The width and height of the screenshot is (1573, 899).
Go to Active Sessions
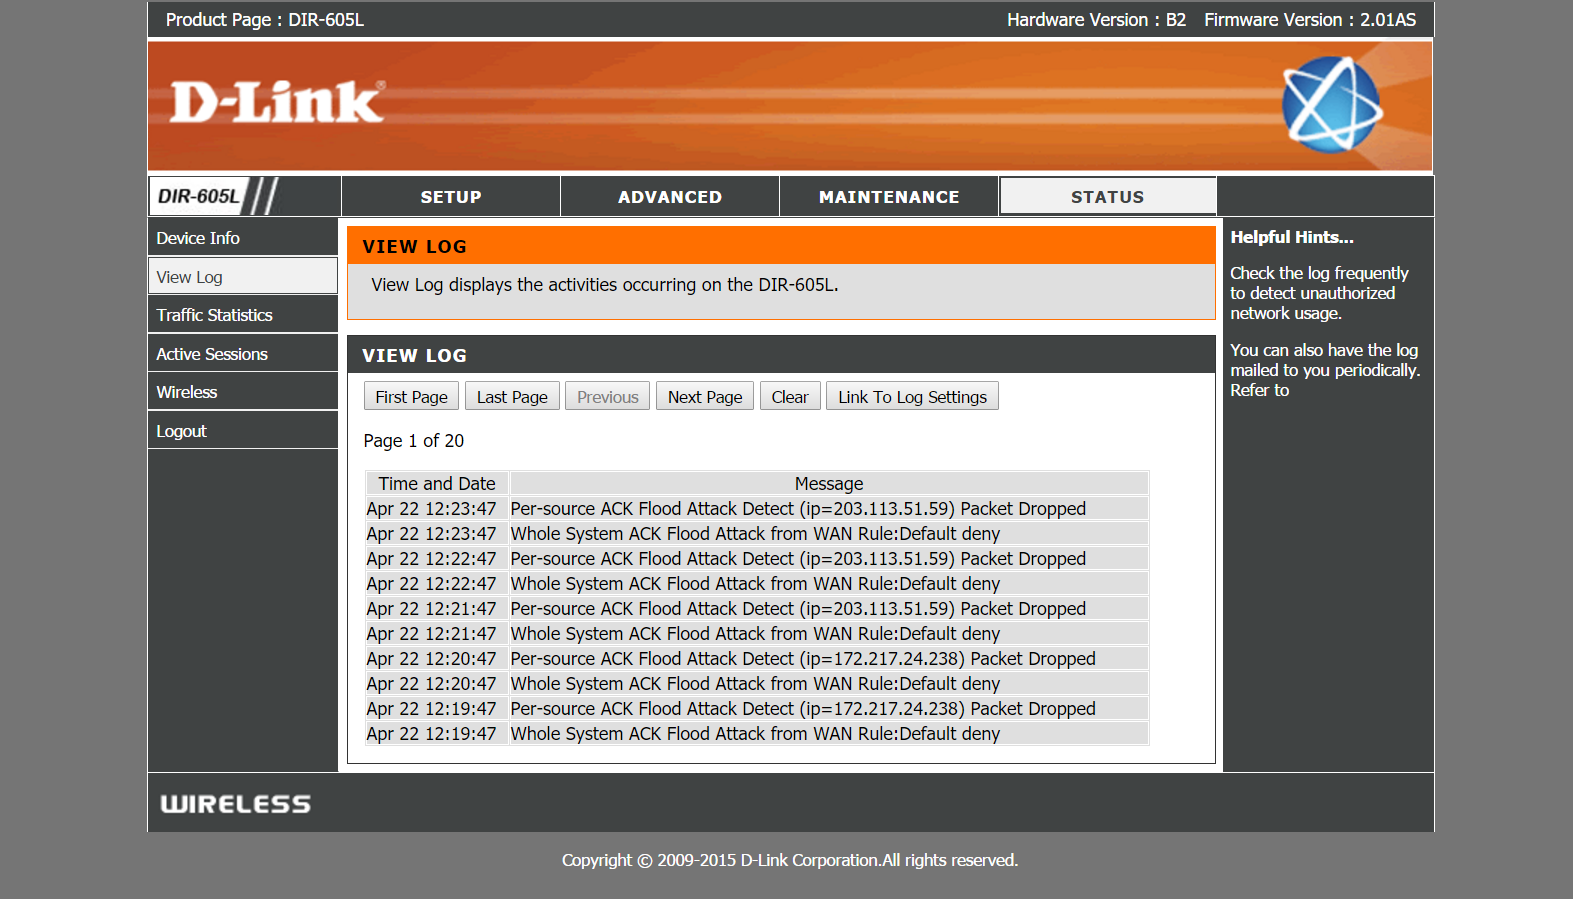243,354
